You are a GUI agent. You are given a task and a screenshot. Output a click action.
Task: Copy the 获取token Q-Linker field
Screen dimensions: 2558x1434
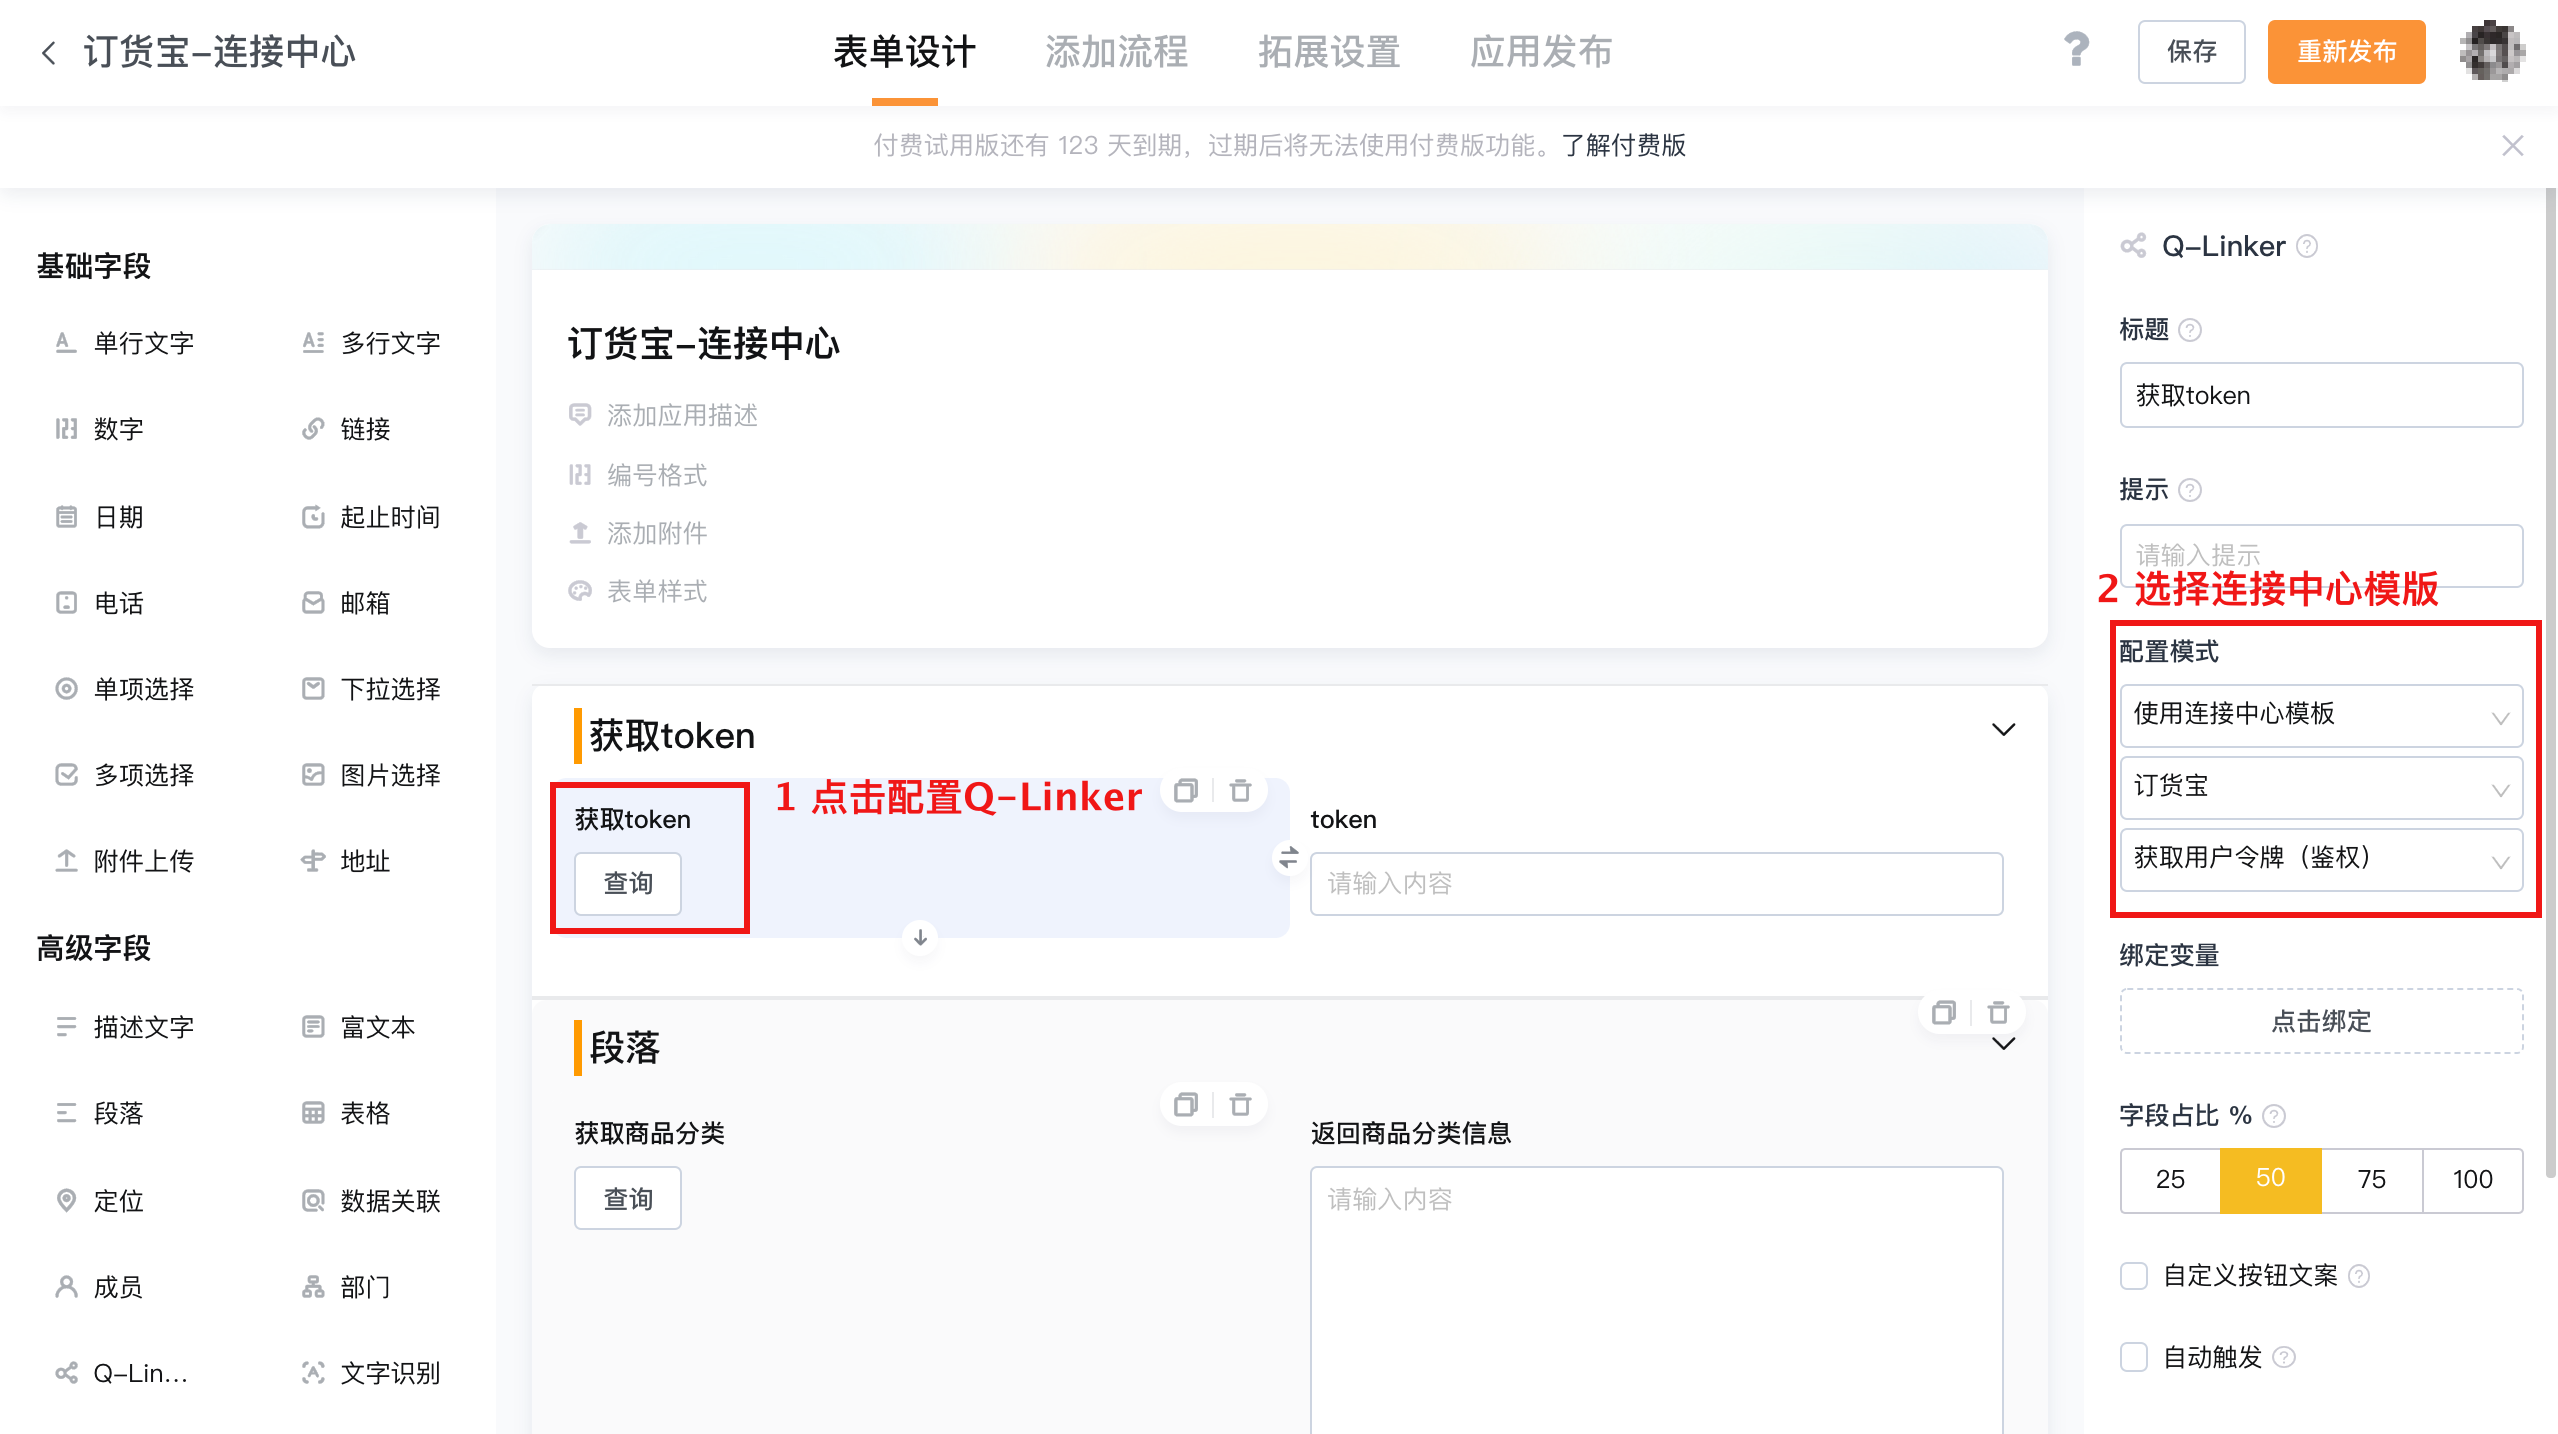click(1186, 791)
